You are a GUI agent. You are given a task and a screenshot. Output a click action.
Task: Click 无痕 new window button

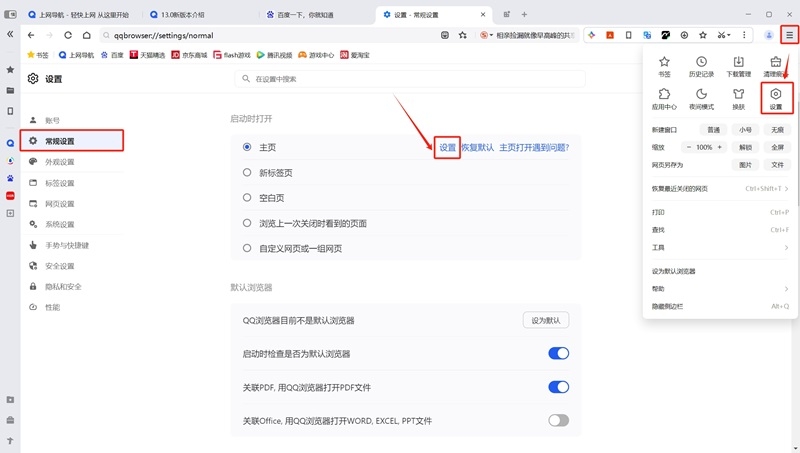click(777, 130)
